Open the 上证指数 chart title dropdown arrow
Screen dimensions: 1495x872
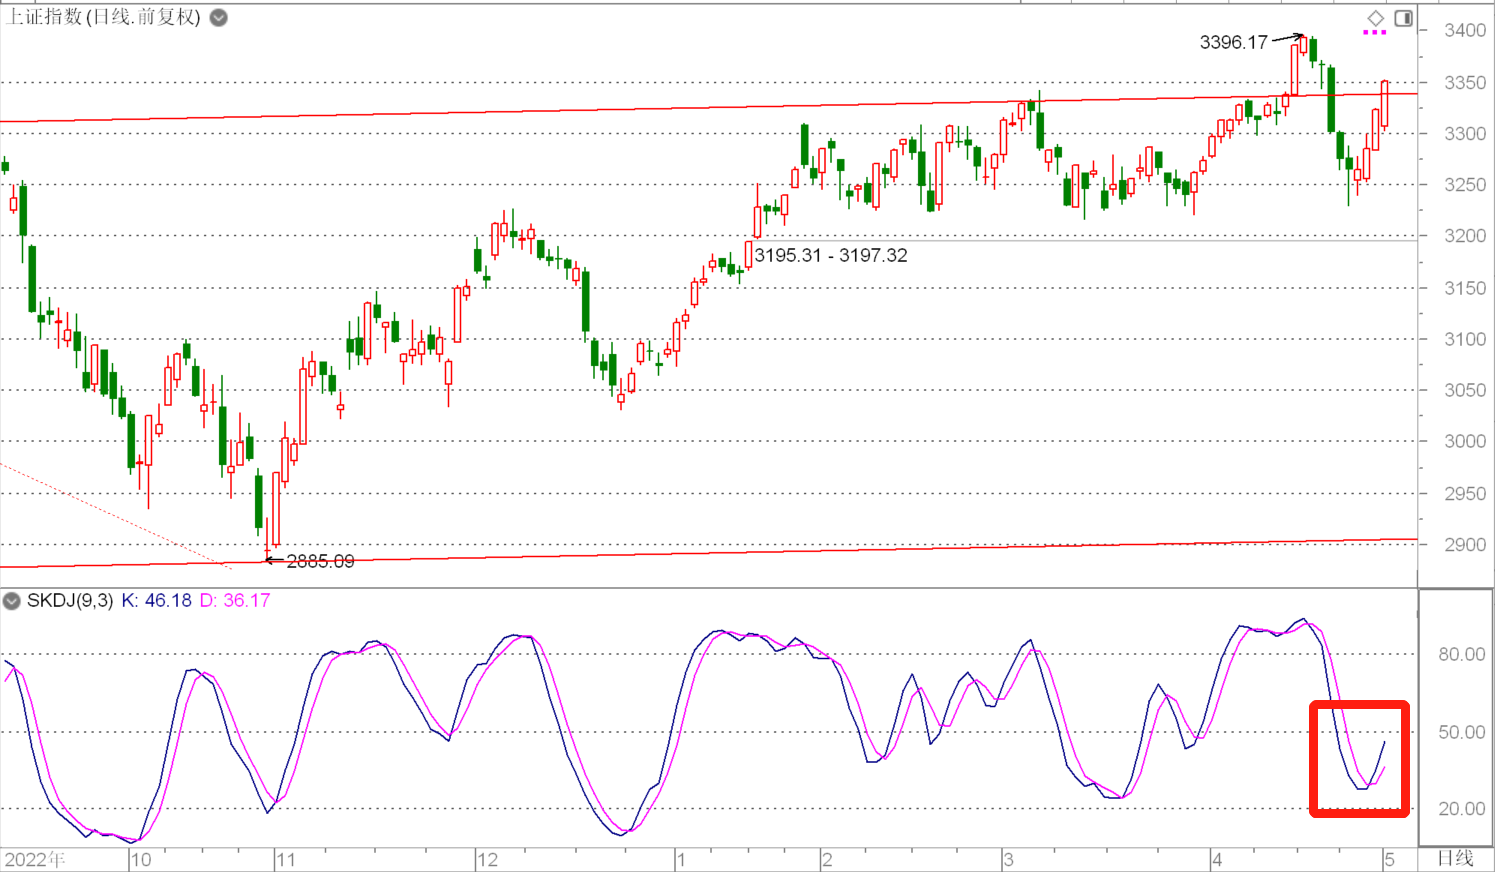(x=218, y=17)
